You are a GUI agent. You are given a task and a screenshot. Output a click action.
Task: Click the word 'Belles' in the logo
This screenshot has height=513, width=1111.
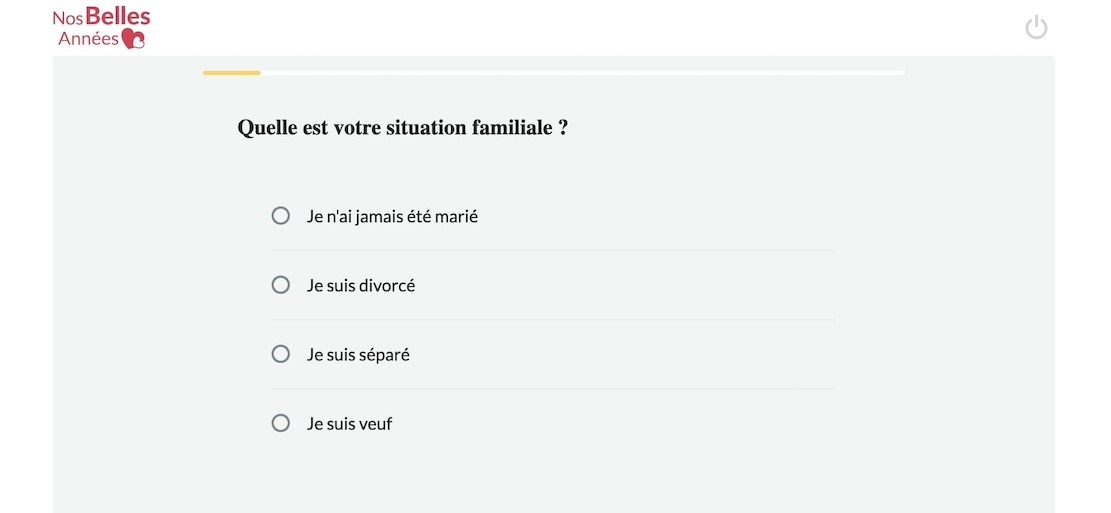pyautogui.click(x=118, y=16)
